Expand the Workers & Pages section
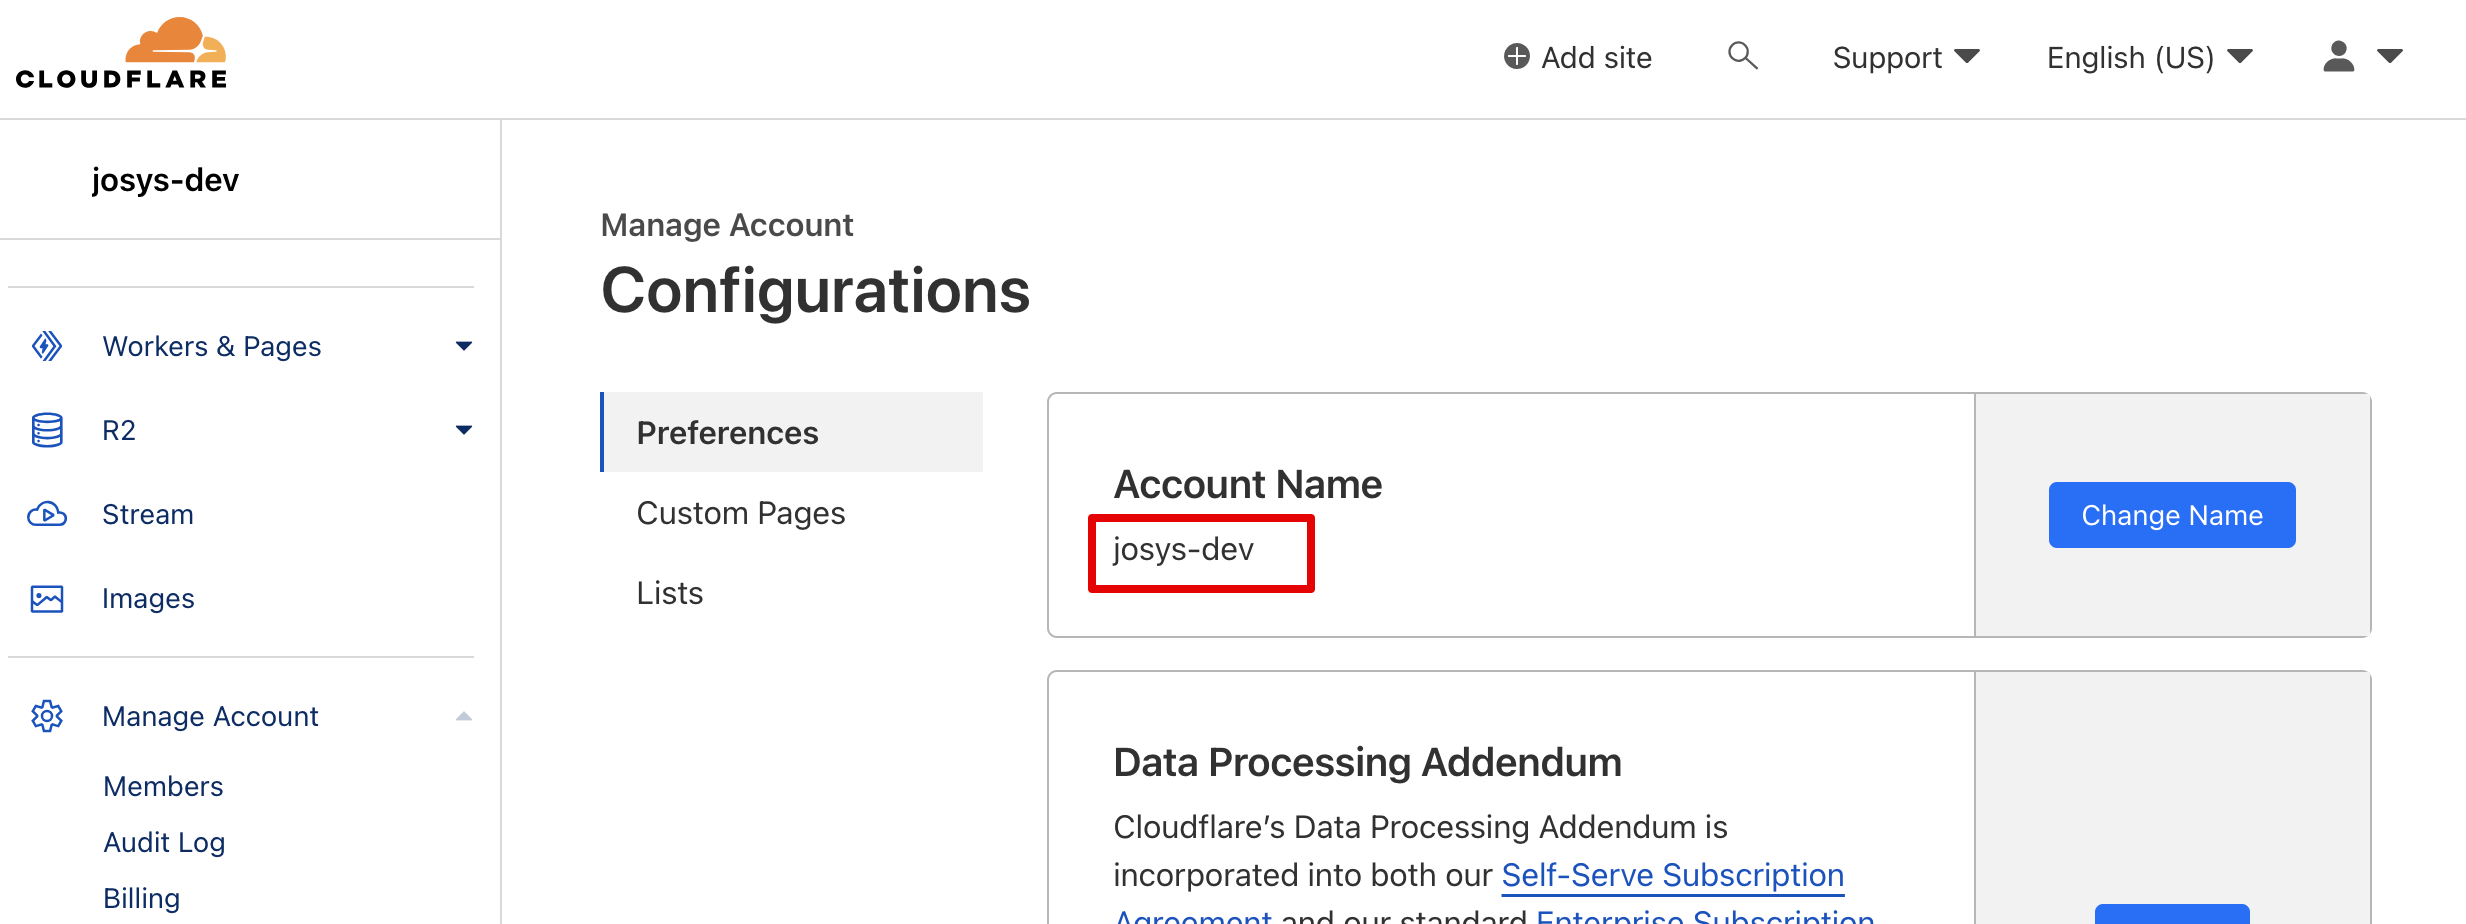Image resolution: width=2466 pixels, height=924 pixels. click(463, 346)
